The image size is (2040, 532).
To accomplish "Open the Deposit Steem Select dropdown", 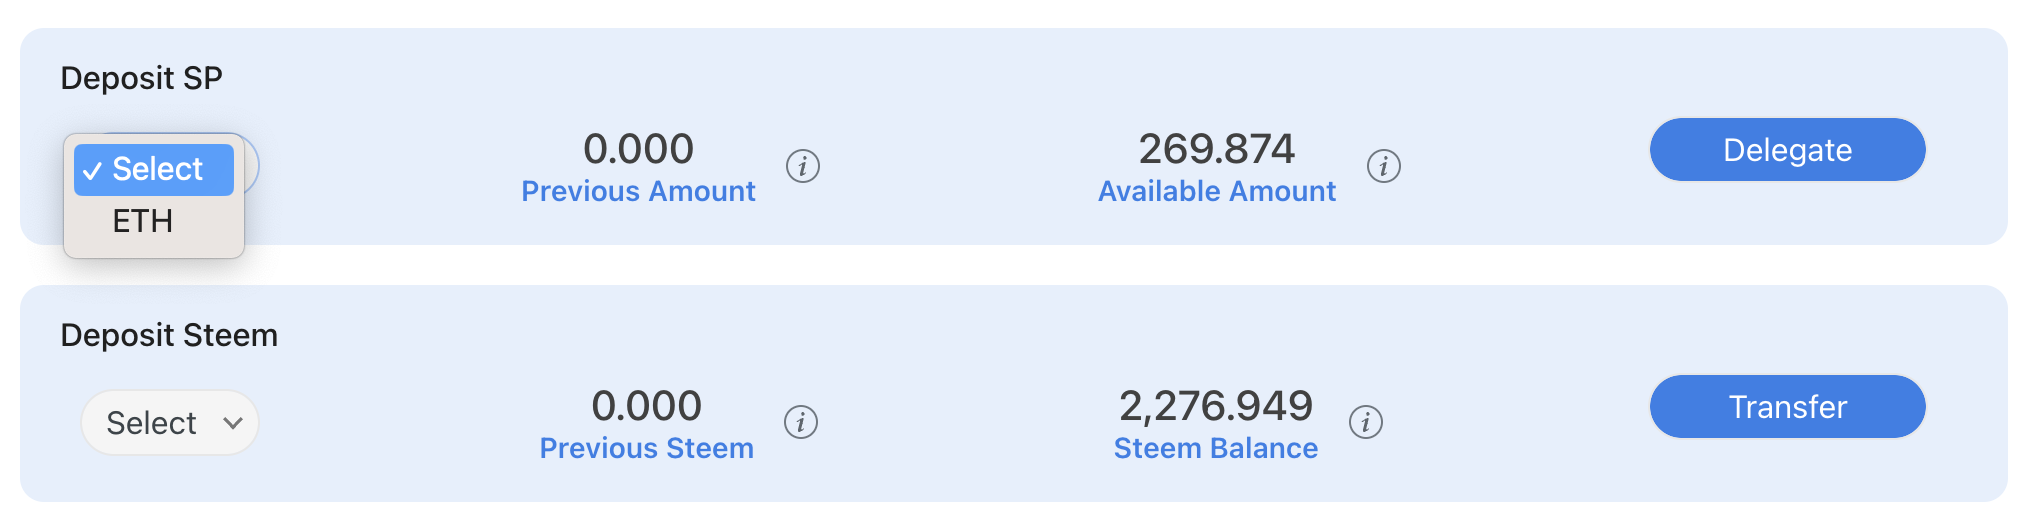I will (169, 423).
